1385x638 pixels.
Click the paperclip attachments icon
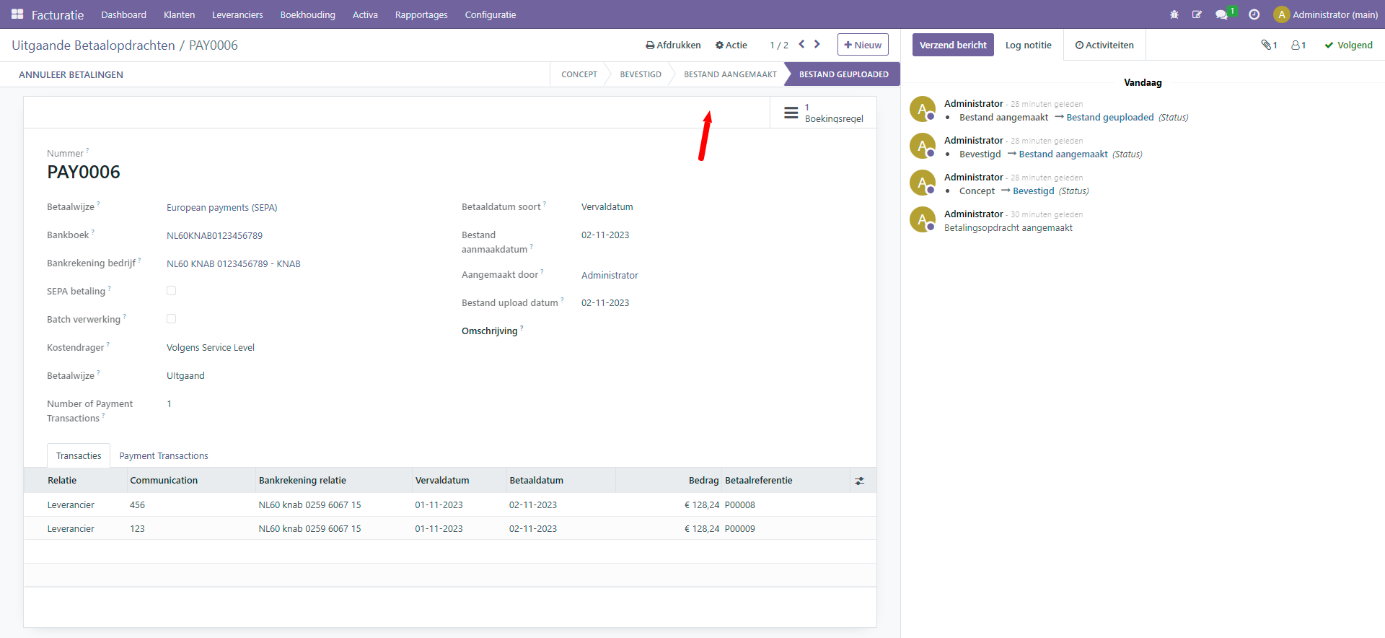(x=1268, y=45)
